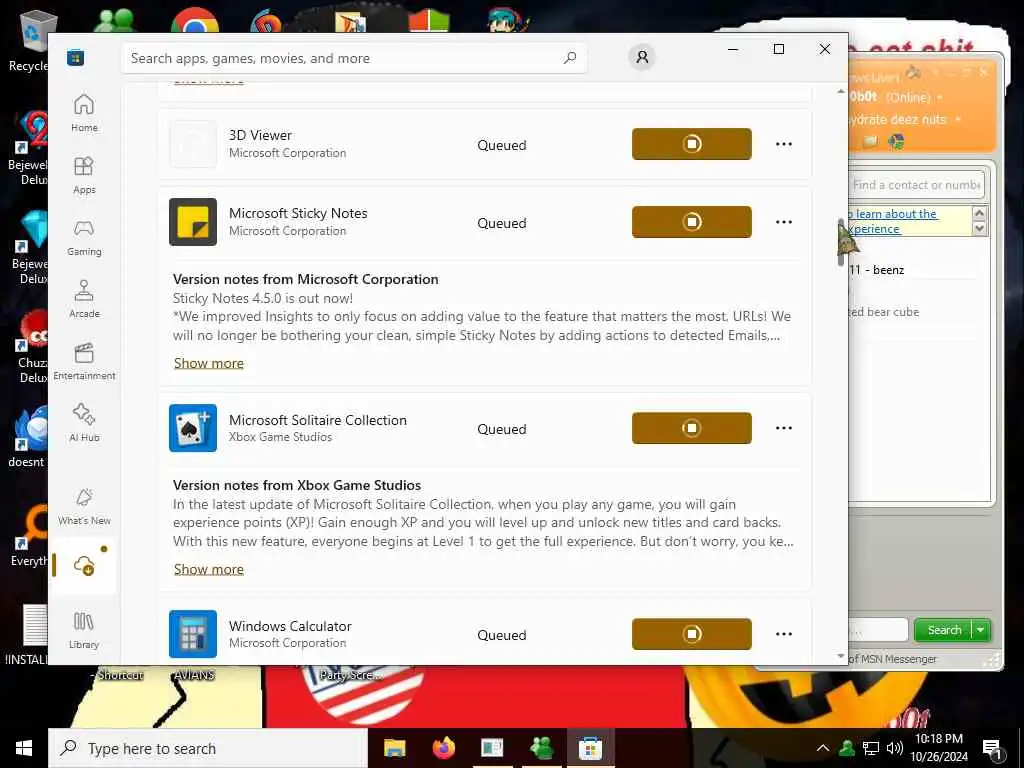Click the Messenger notice scroll down arrow
The width and height of the screenshot is (1024, 768).
(x=979, y=229)
